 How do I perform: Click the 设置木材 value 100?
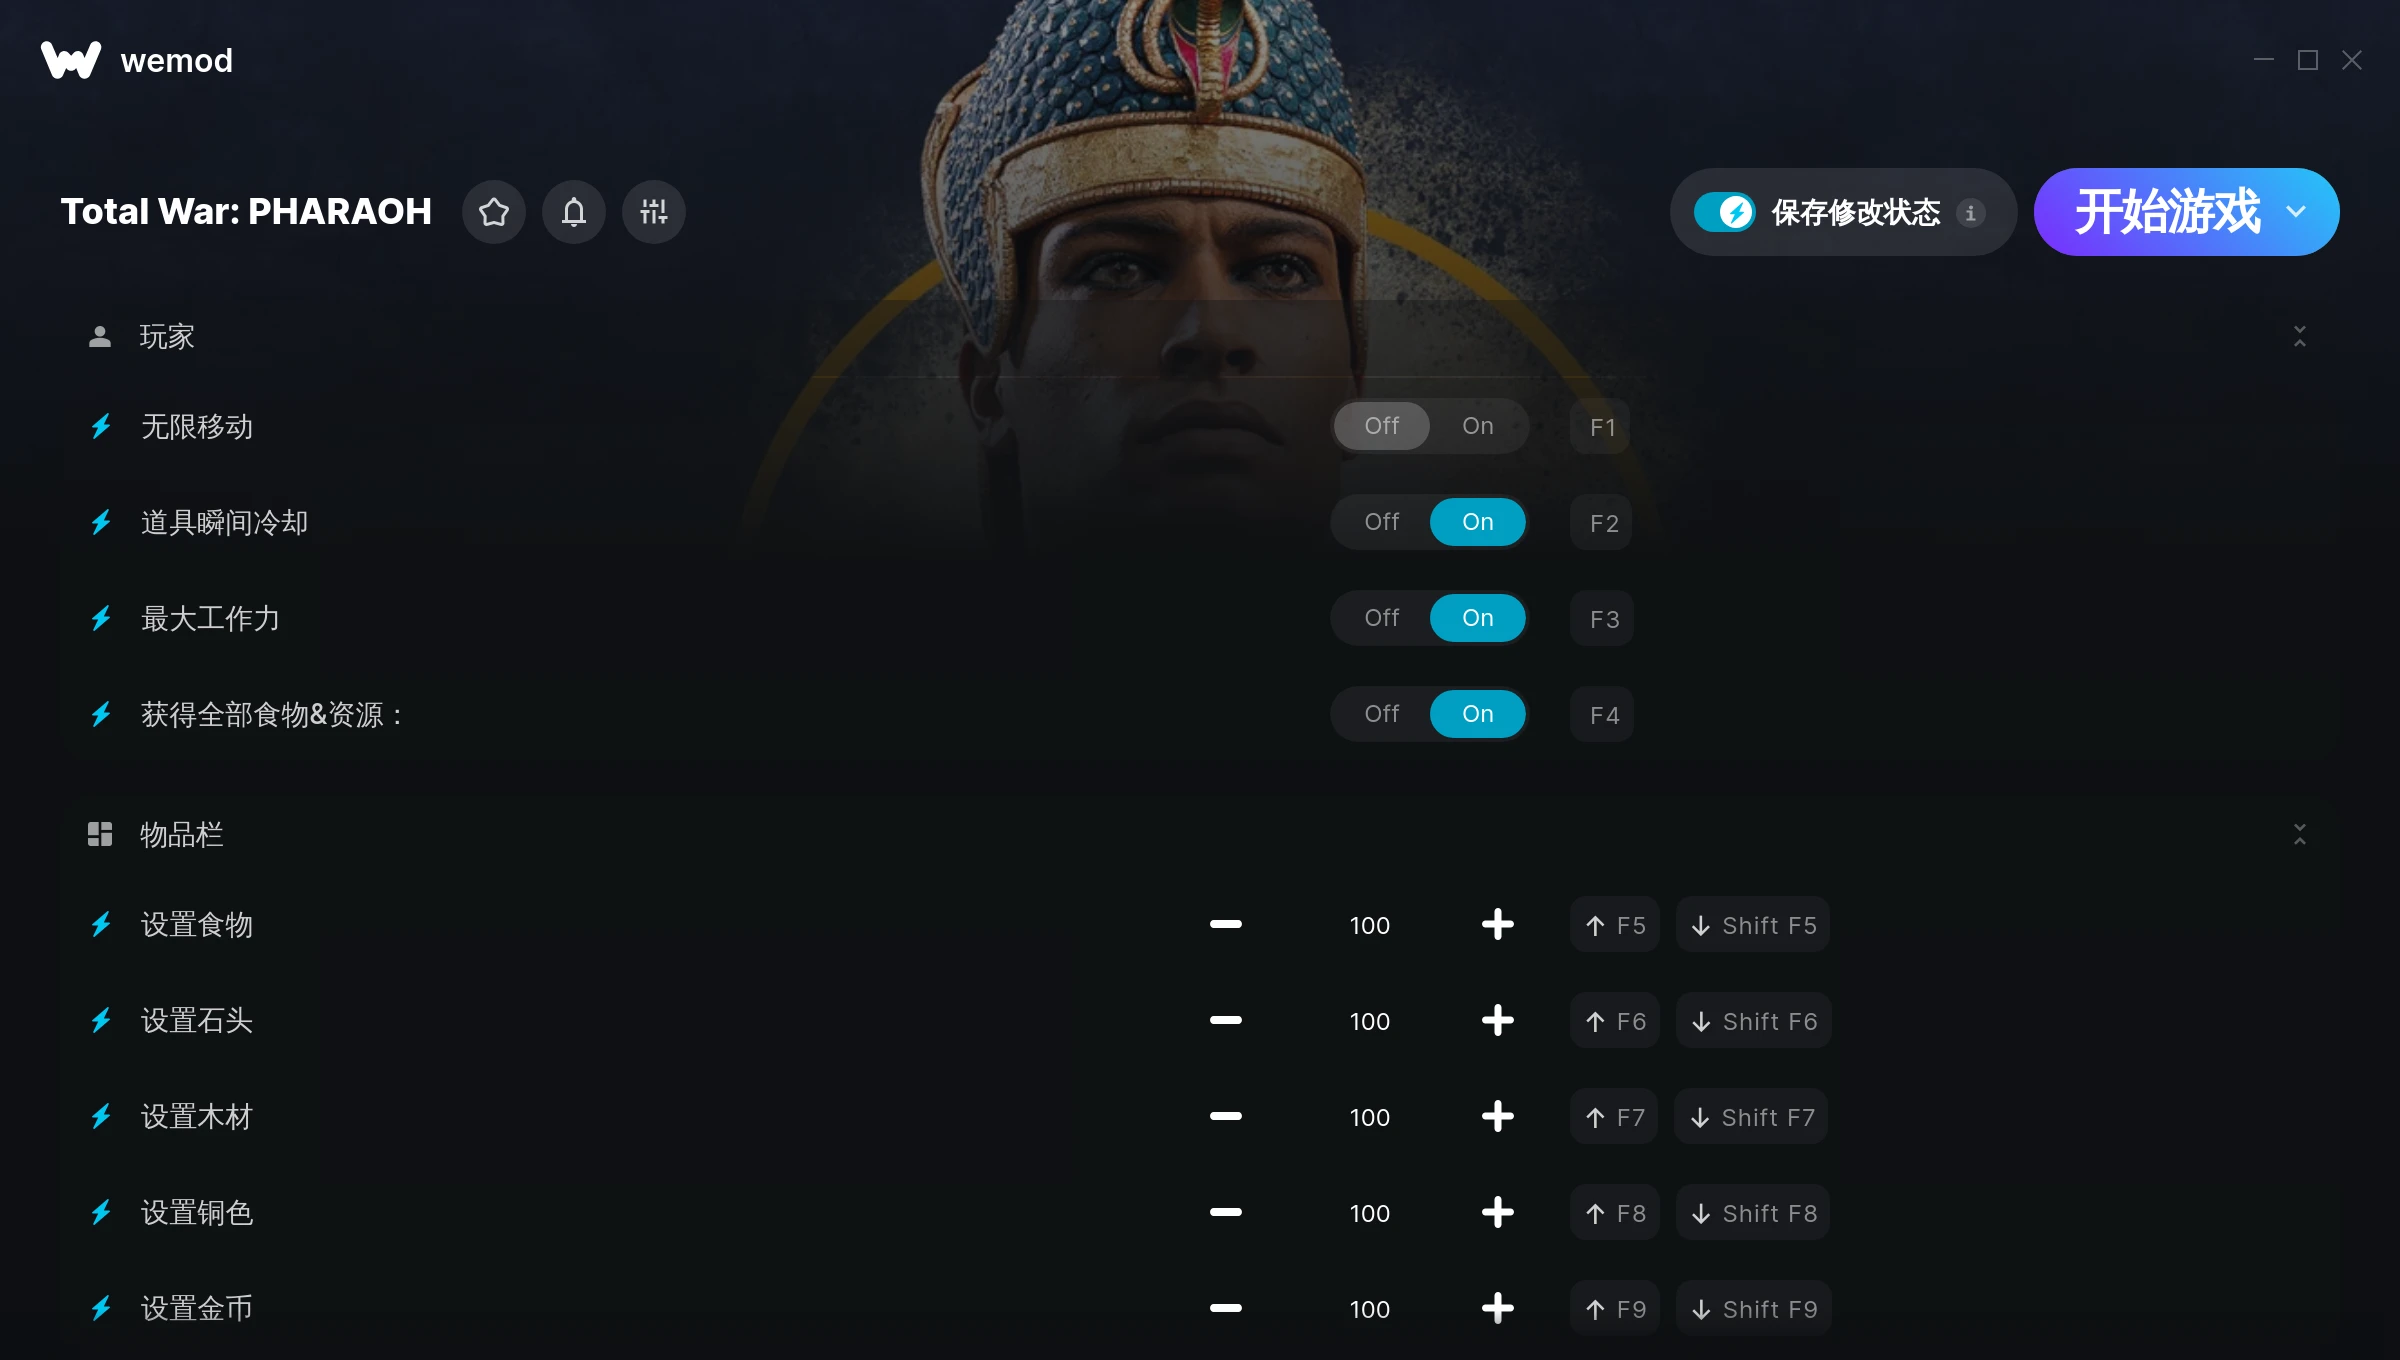coord(1370,1117)
